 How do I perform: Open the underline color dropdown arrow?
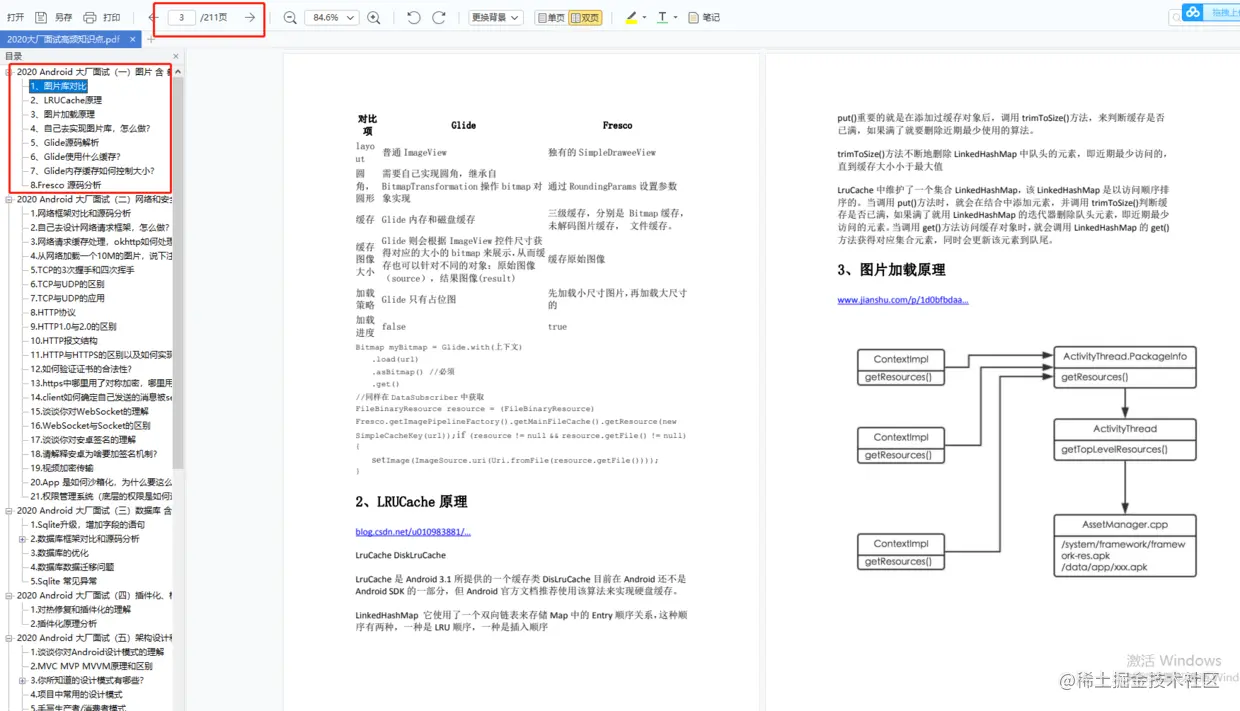[676, 17]
